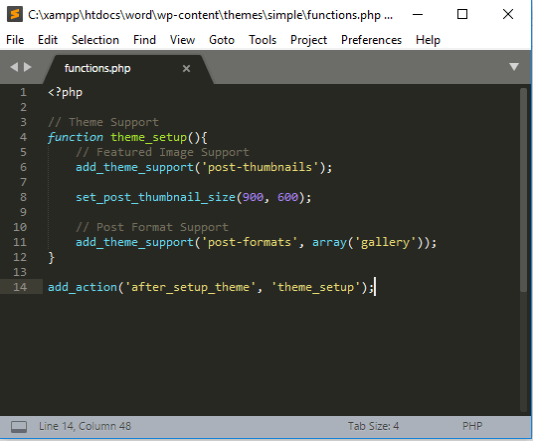Click the Sublime Text app icon in title bar
The height and width of the screenshot is (441, 536).
[15, 14]
